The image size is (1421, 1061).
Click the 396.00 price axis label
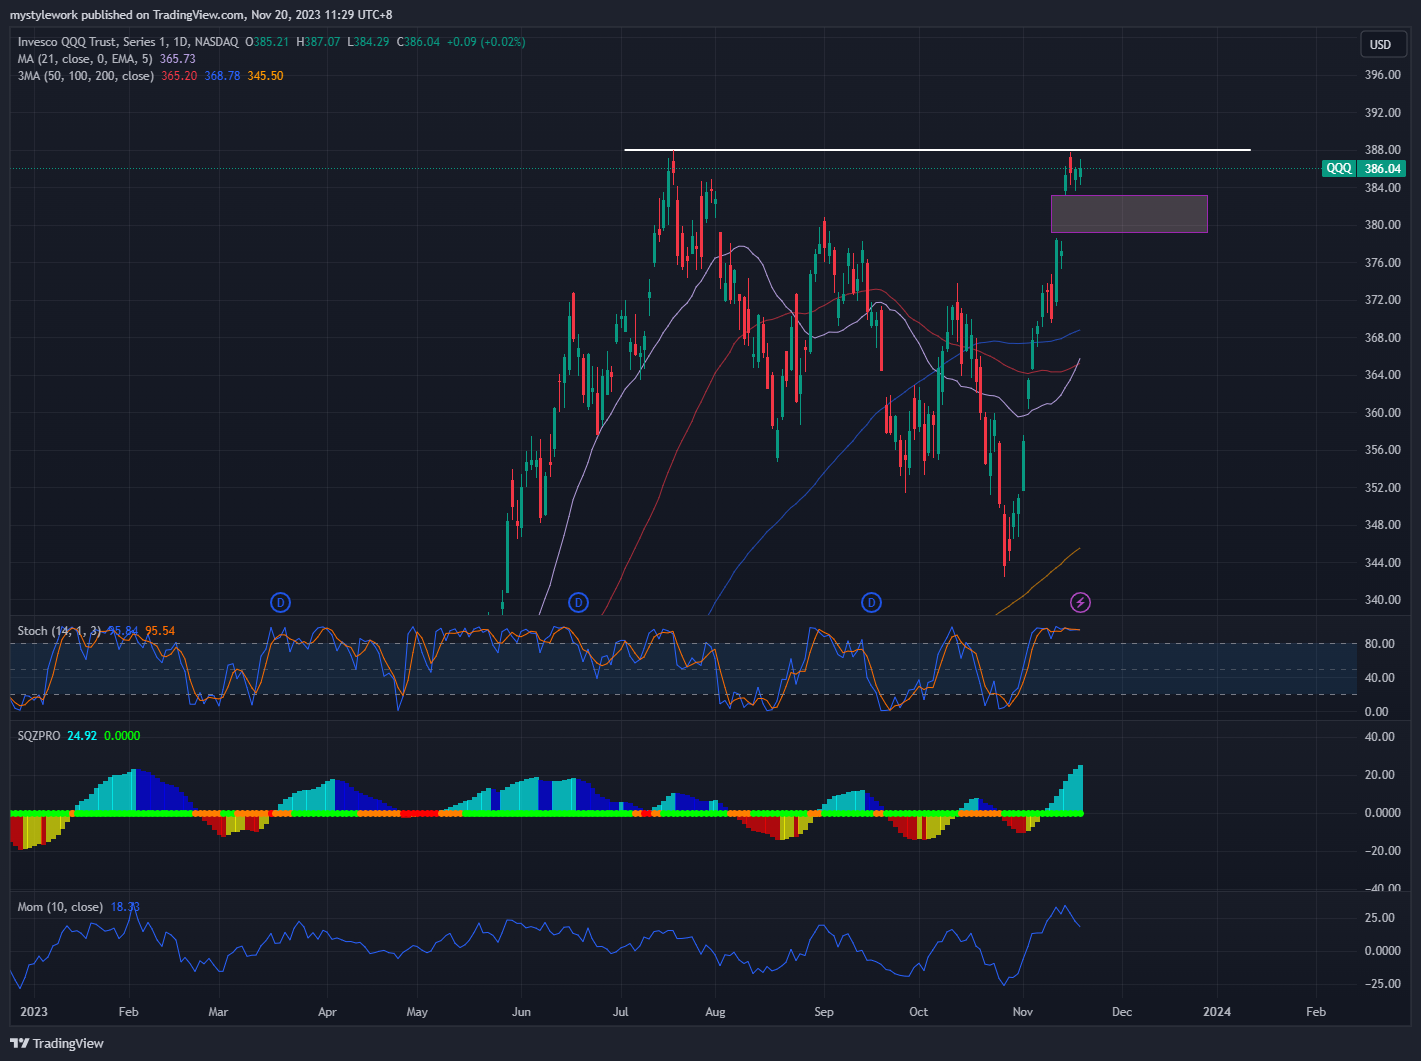coord(1383,75)
